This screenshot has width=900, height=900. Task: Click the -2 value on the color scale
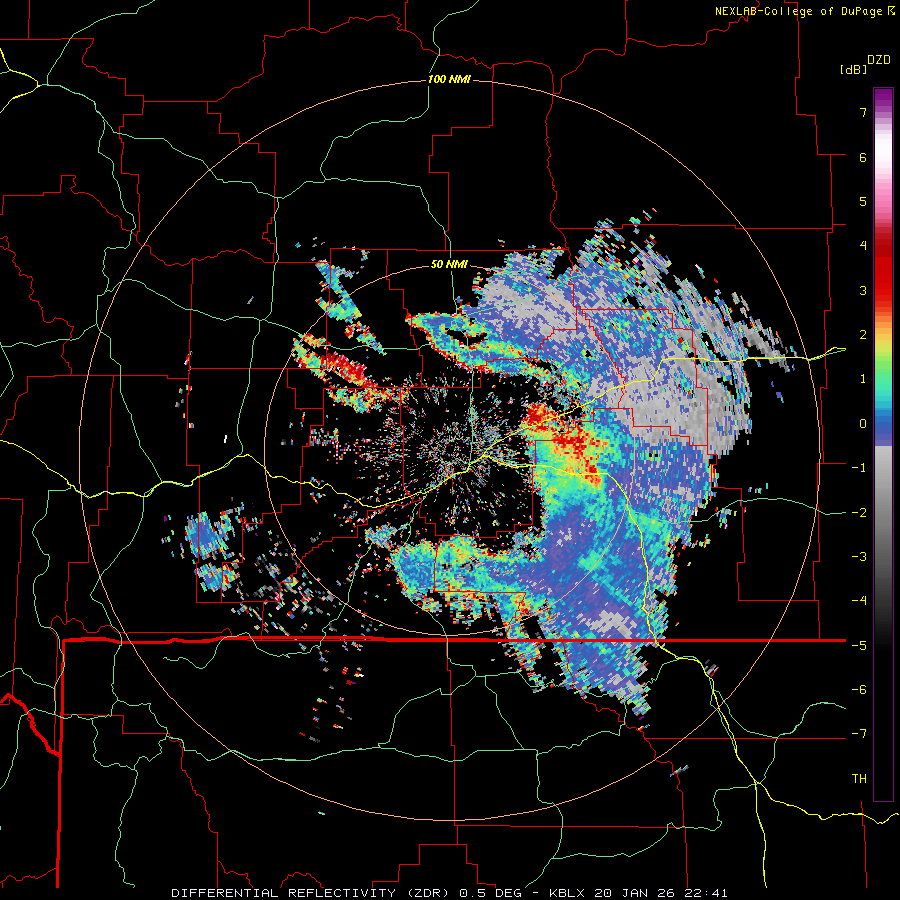tap(859, 513)
